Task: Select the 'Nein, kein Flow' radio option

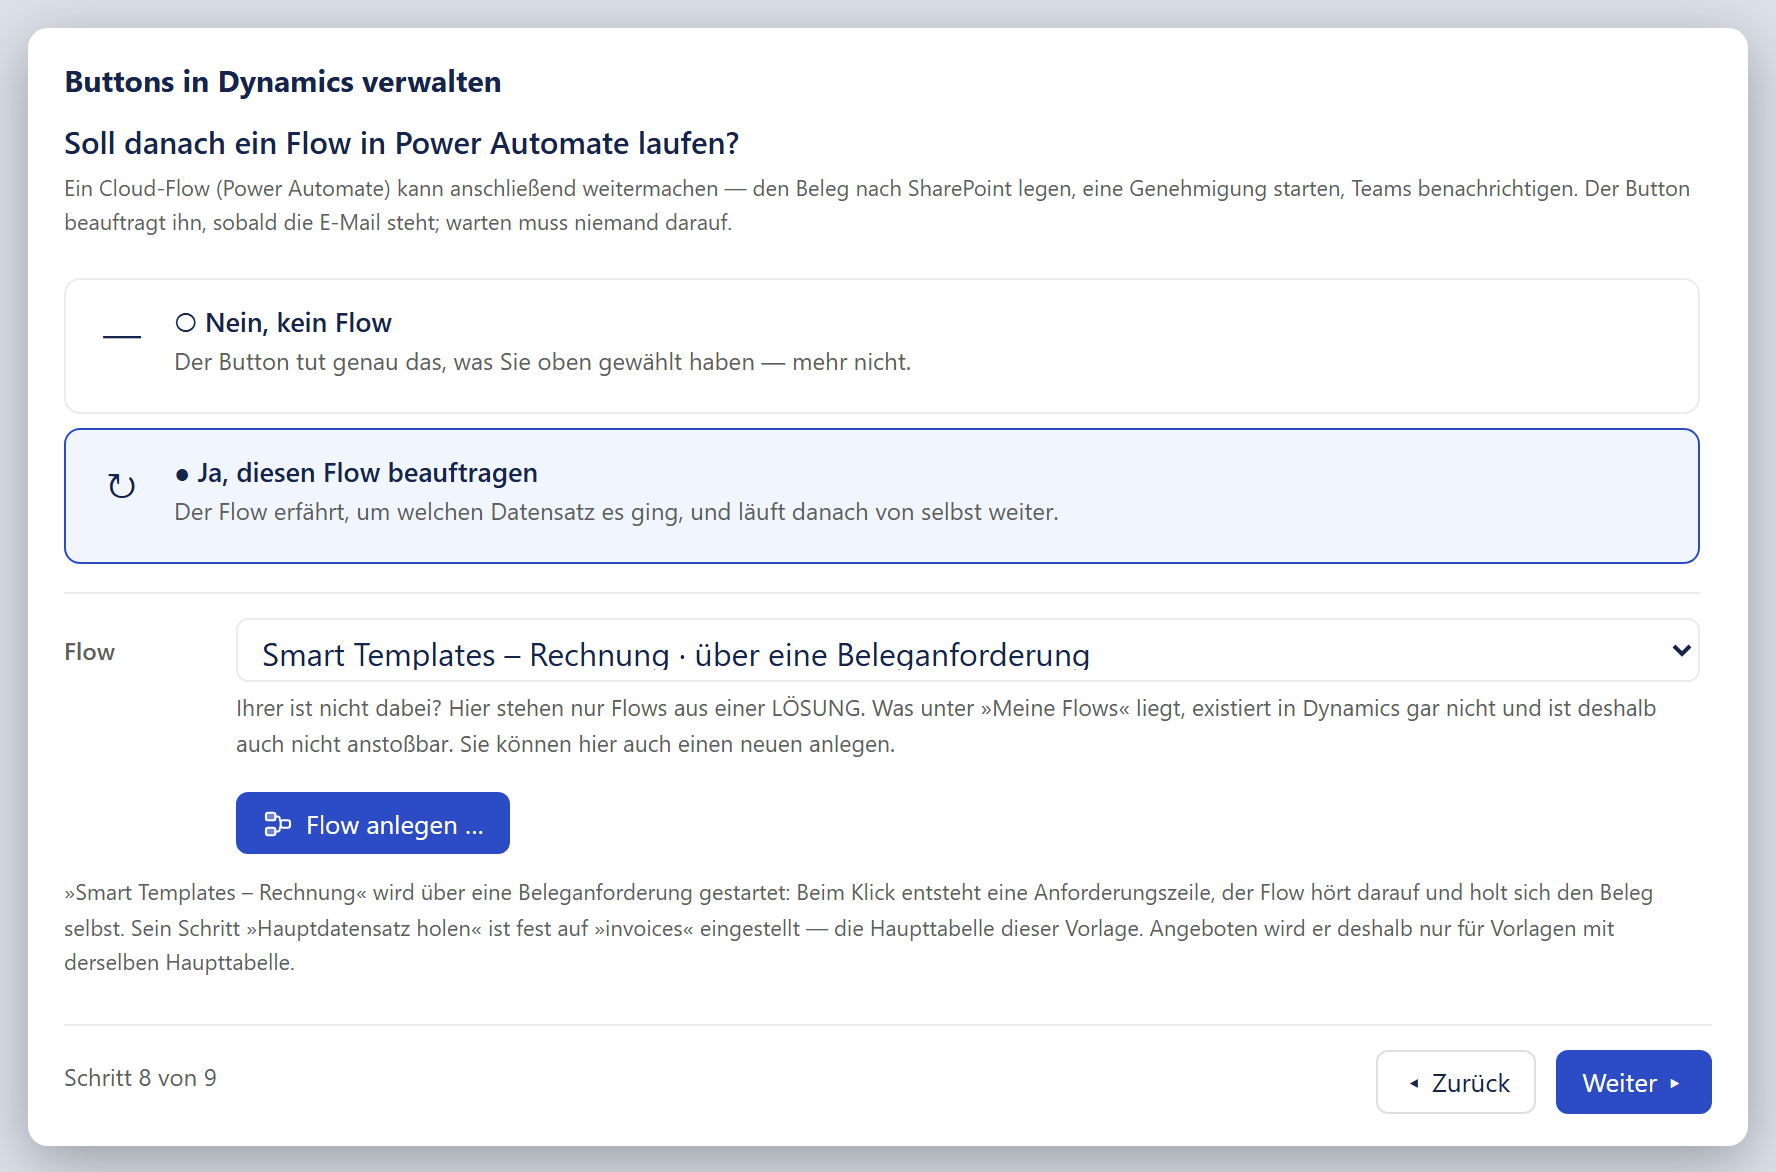Action: coord(881,346)
